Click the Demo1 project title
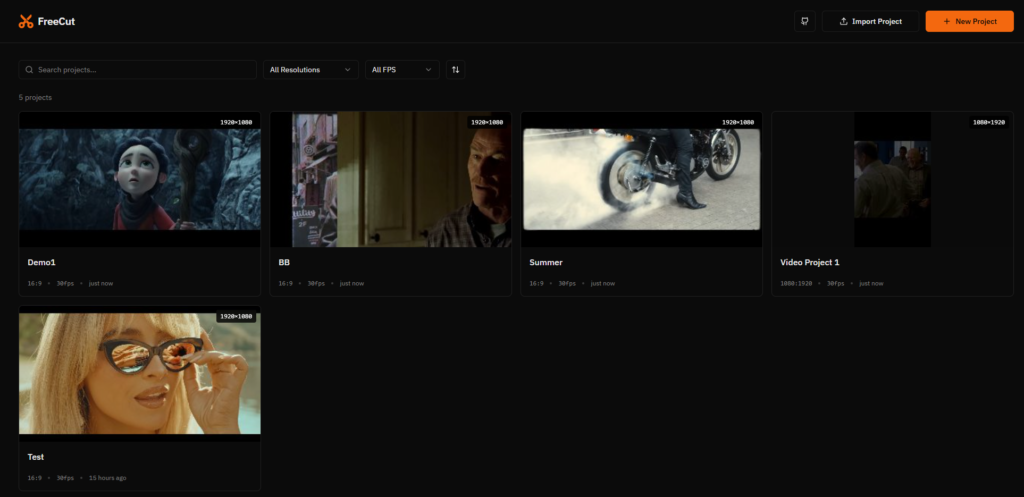 coord(42,262)
